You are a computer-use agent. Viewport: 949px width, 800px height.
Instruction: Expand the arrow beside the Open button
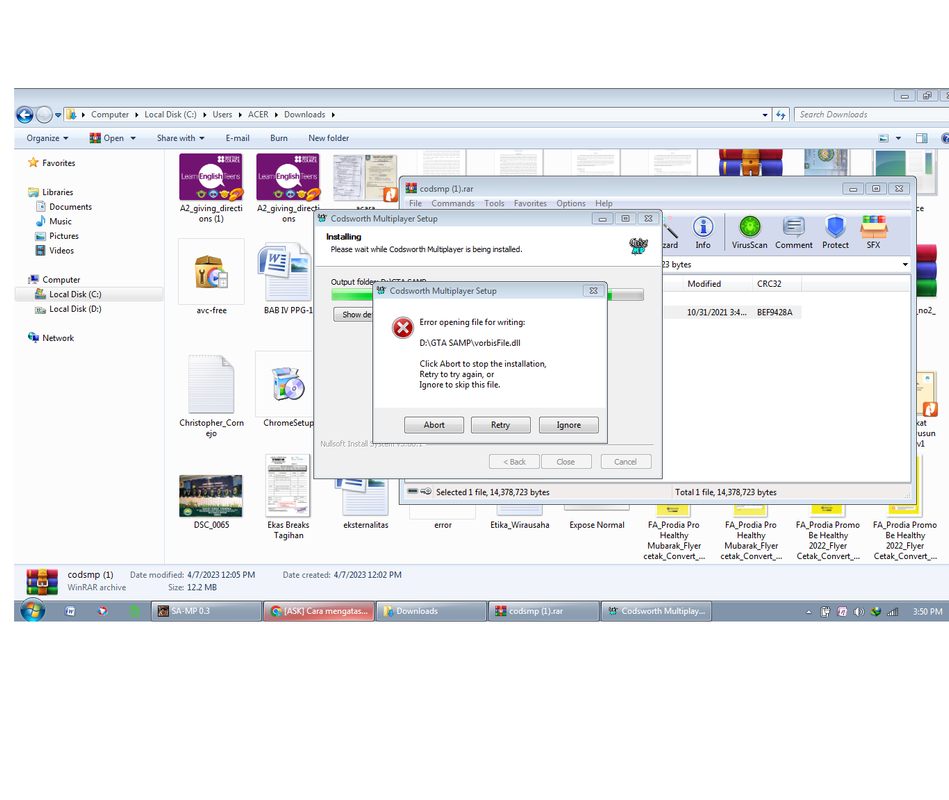[x=133, y=138]
